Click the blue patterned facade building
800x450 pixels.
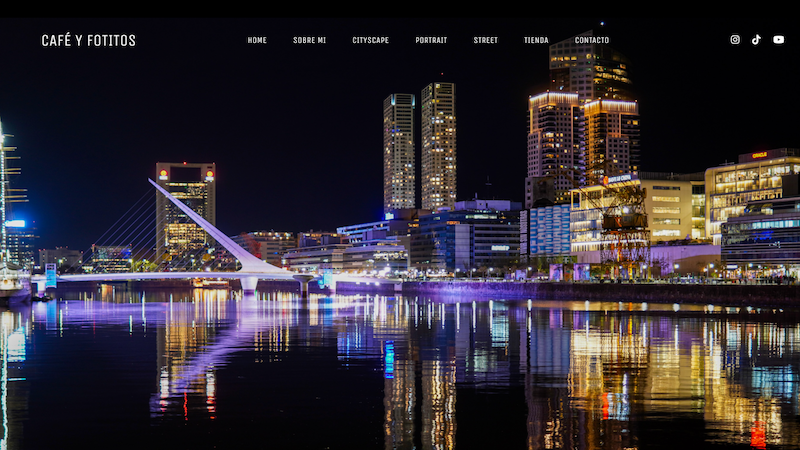tap(549, 230)
